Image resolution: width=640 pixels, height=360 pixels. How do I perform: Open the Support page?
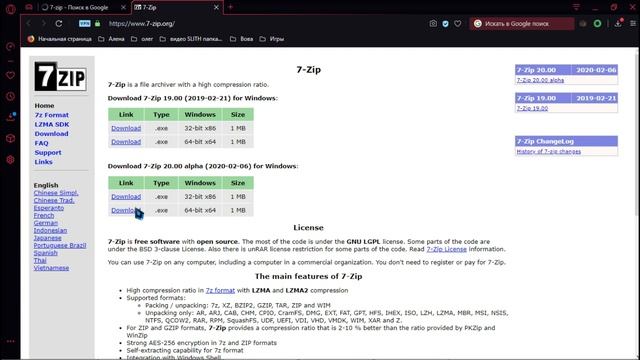click(x=48, y=152)
